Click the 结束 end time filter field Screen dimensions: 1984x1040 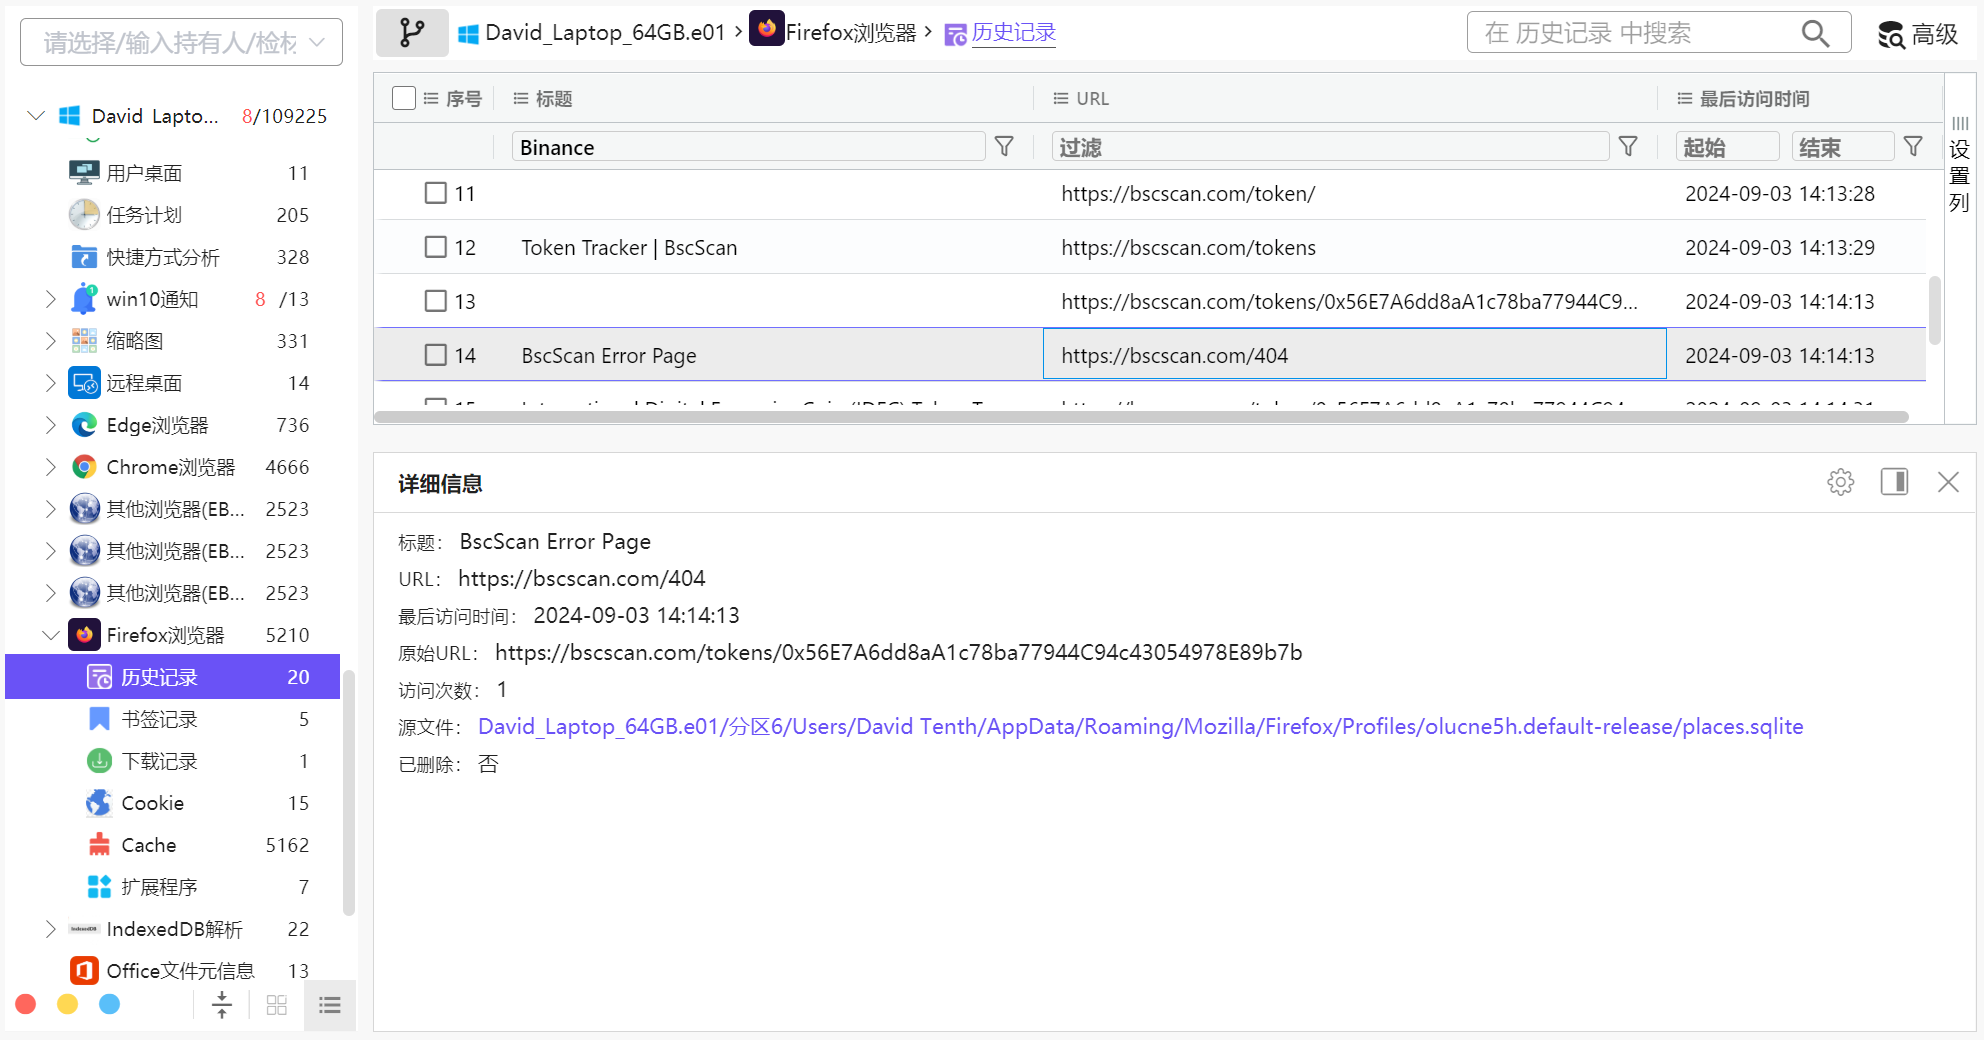(1842, 147)
